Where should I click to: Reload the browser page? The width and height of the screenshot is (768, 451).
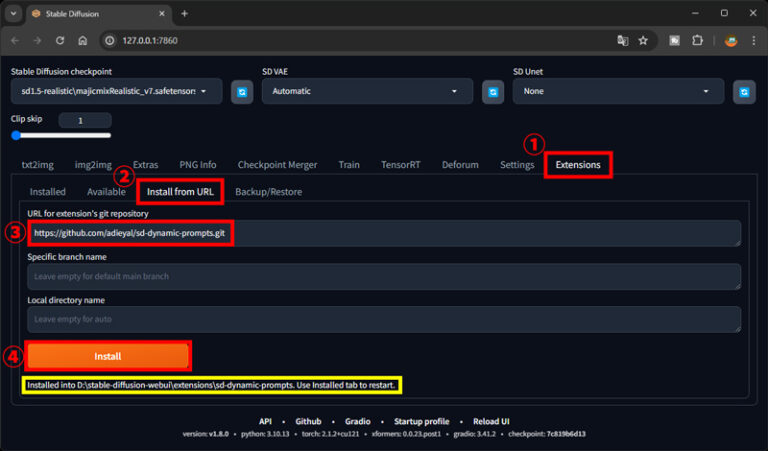(61, 41)
